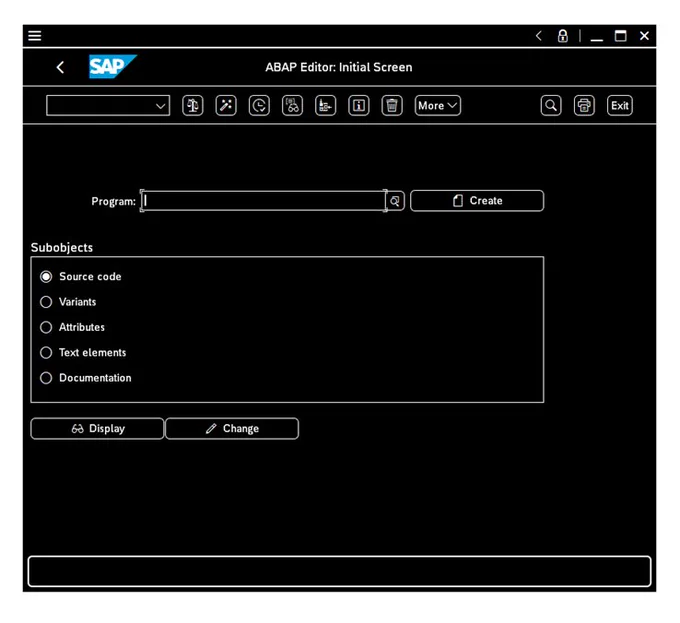Select the Source code radio button
Viewport: 680px width, 623px height.
pyautogui.click(x=46, y=277)
